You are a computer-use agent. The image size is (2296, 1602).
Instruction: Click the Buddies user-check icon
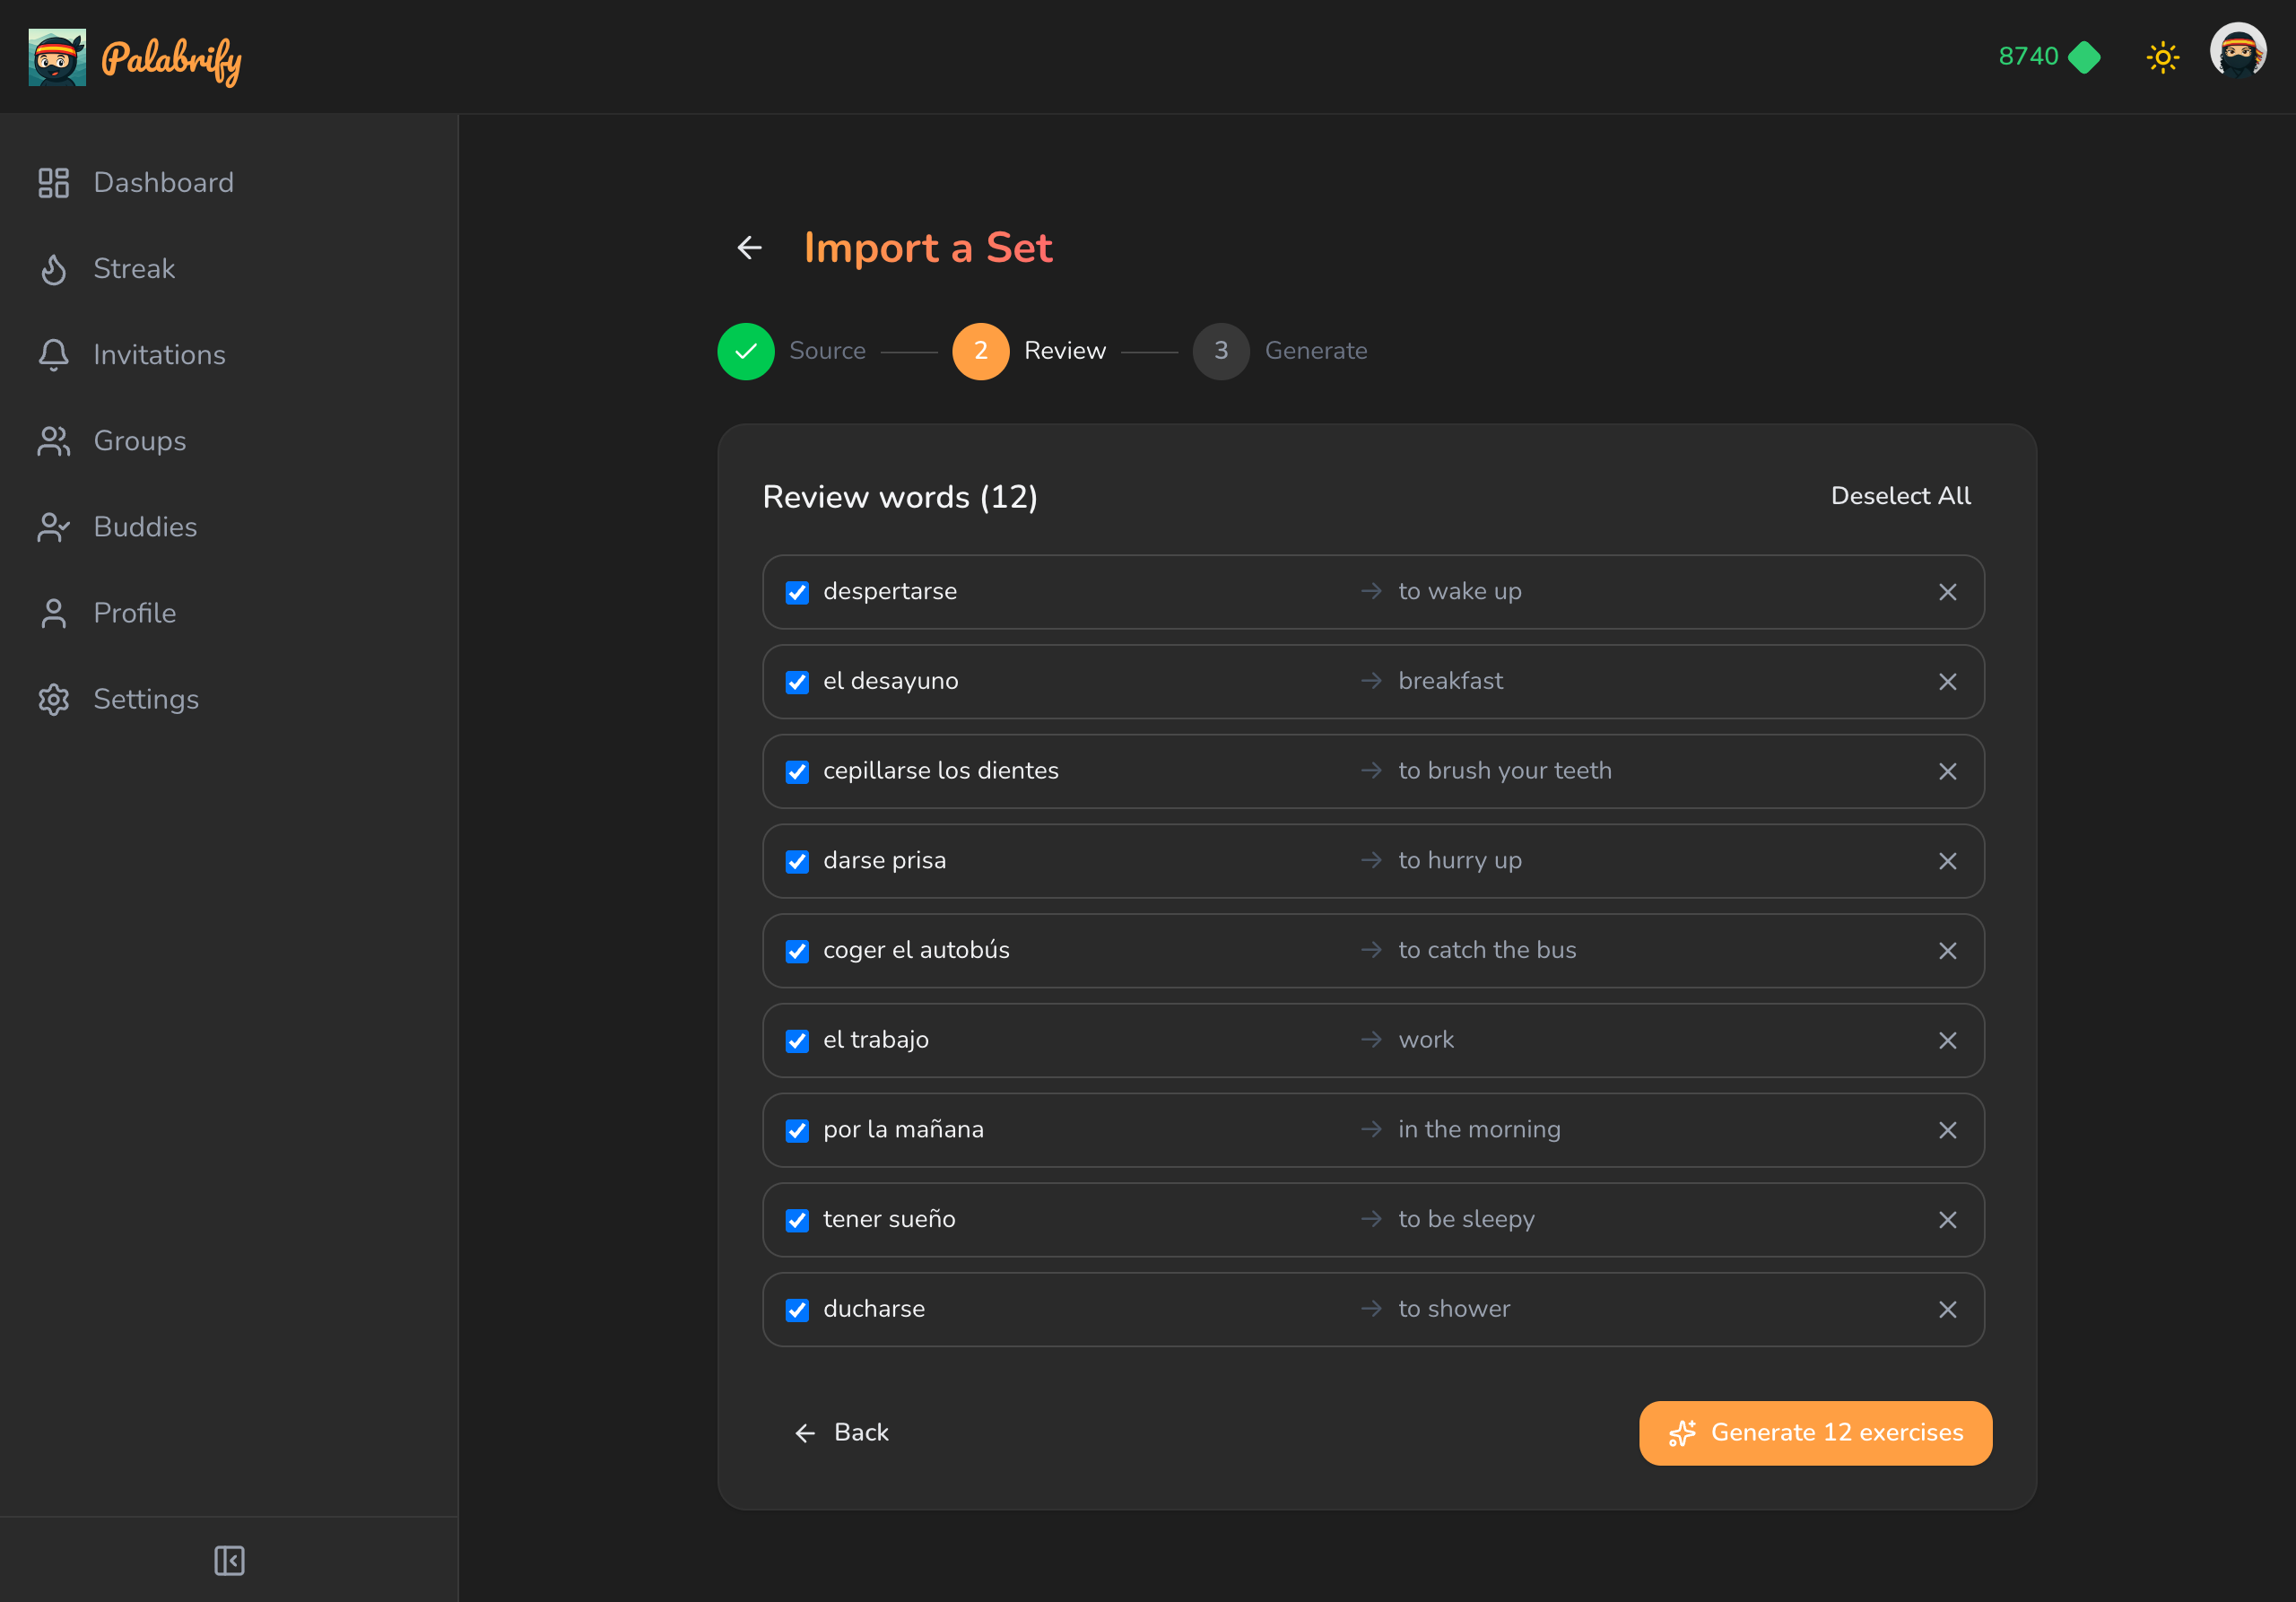54,527
